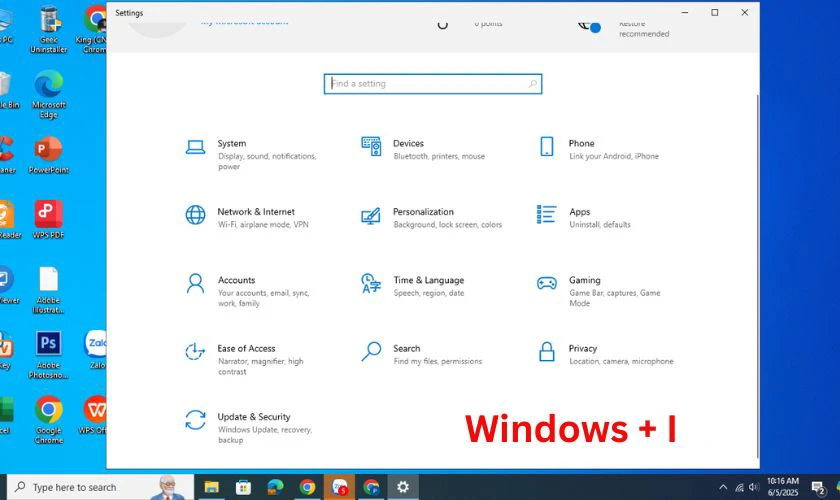Click 'Uninstall, defaults' description
The height and width of the screenshot is (500, 840).
coord(599,225)
